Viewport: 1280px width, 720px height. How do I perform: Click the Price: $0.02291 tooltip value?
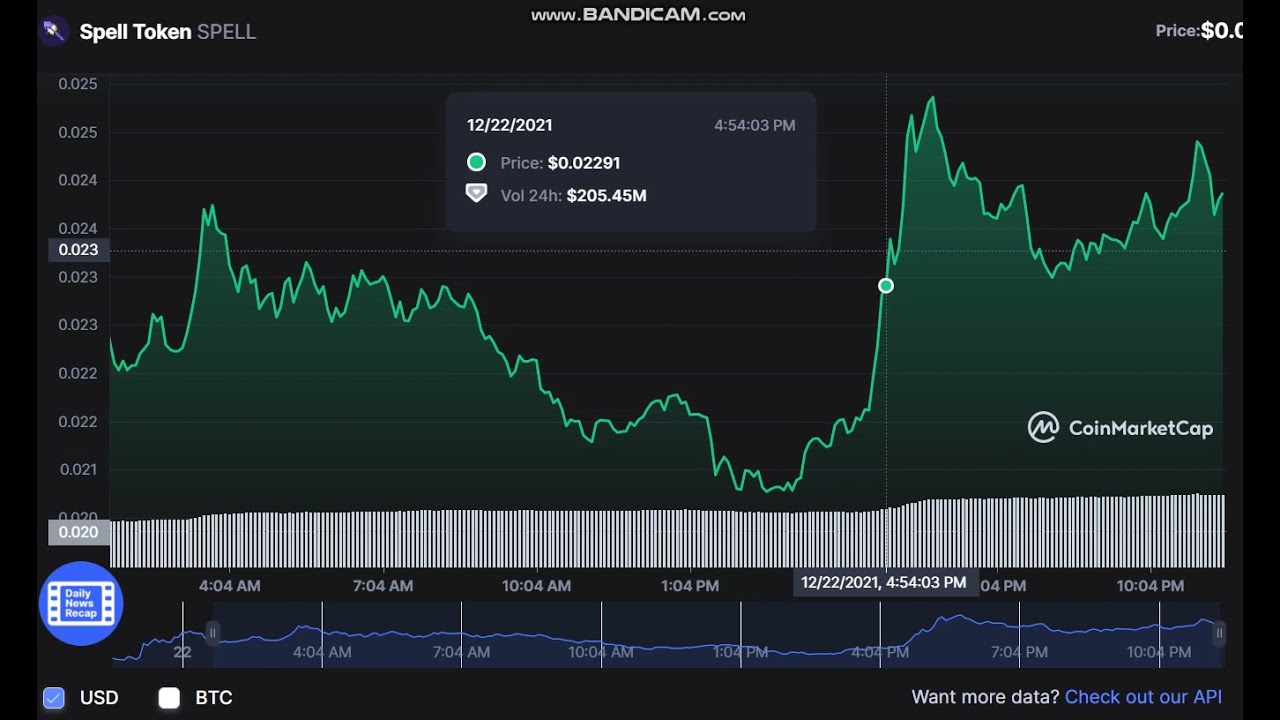pos(560,163)
